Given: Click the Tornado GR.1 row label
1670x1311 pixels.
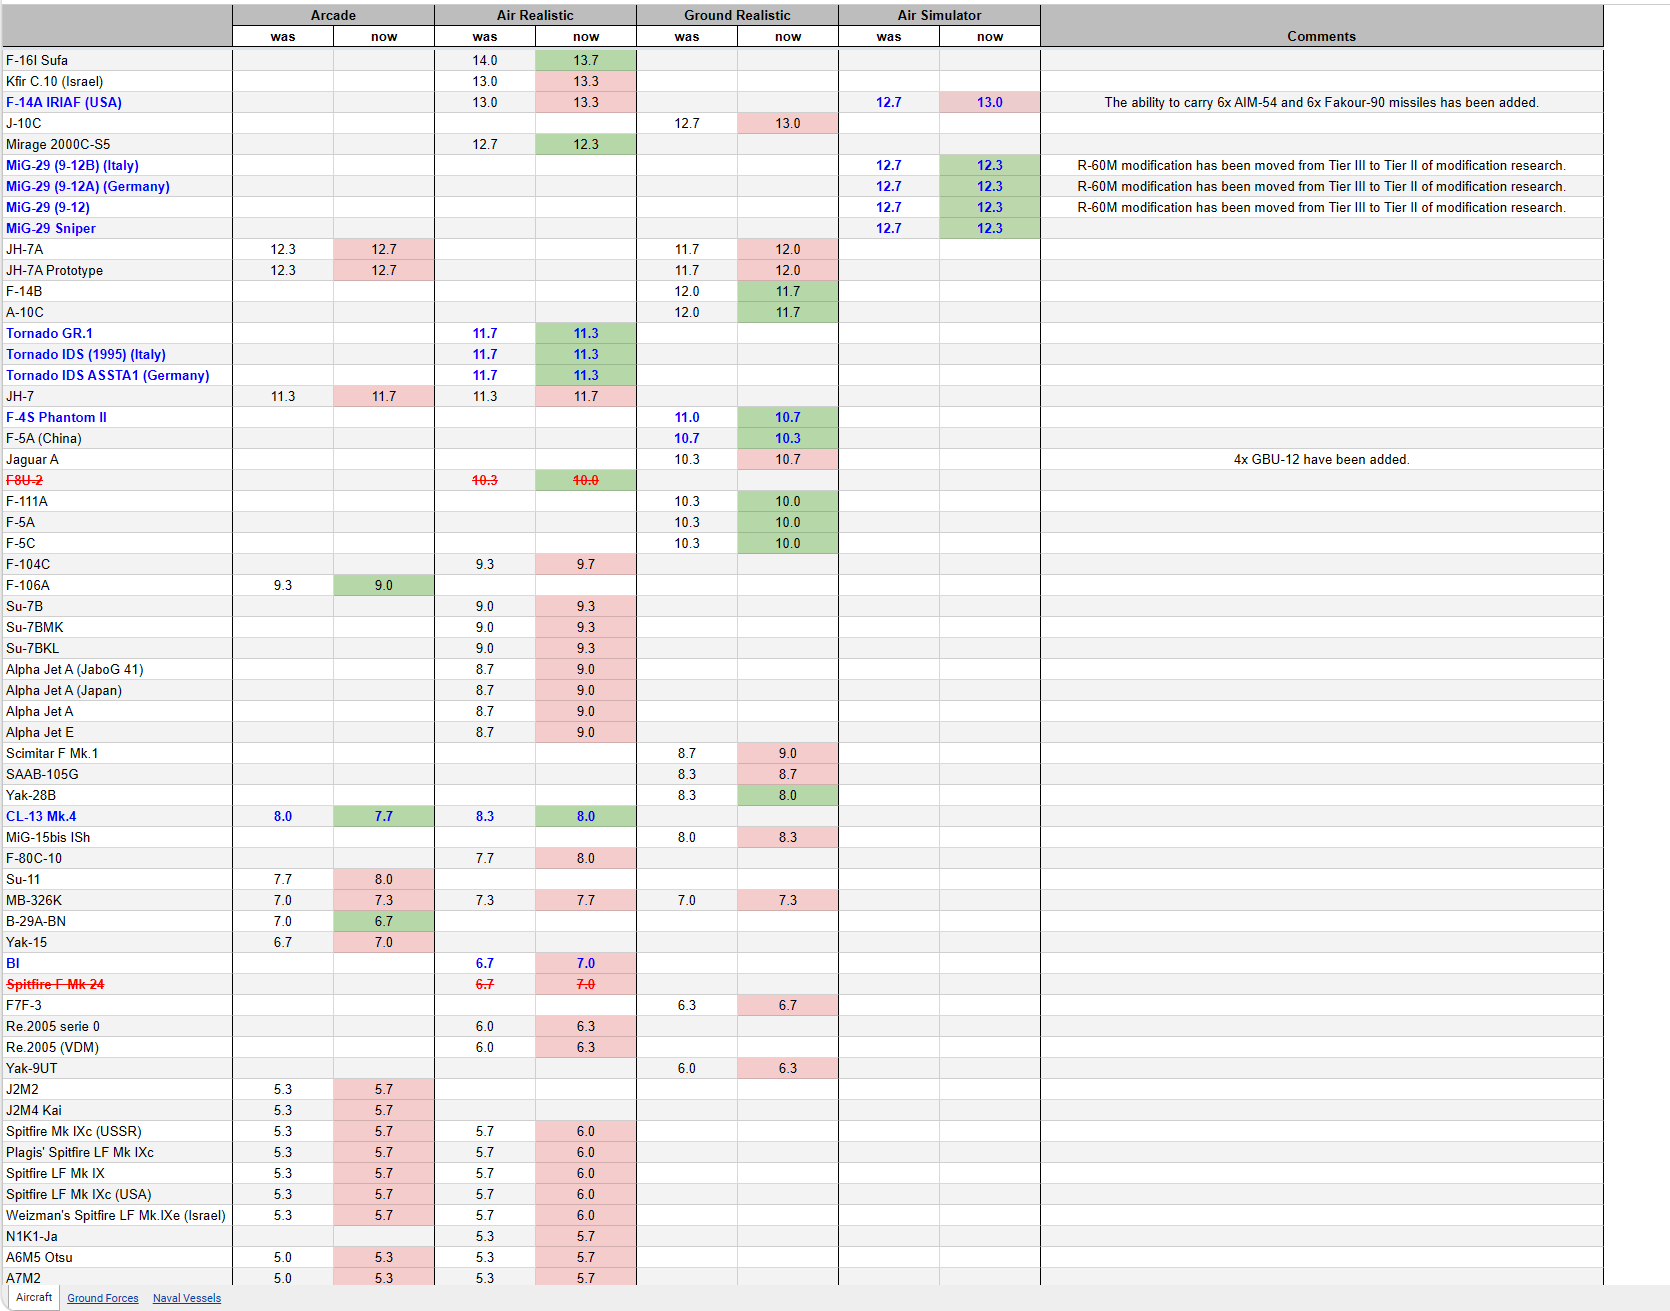Looking at the screenshot, I should 49,333.
